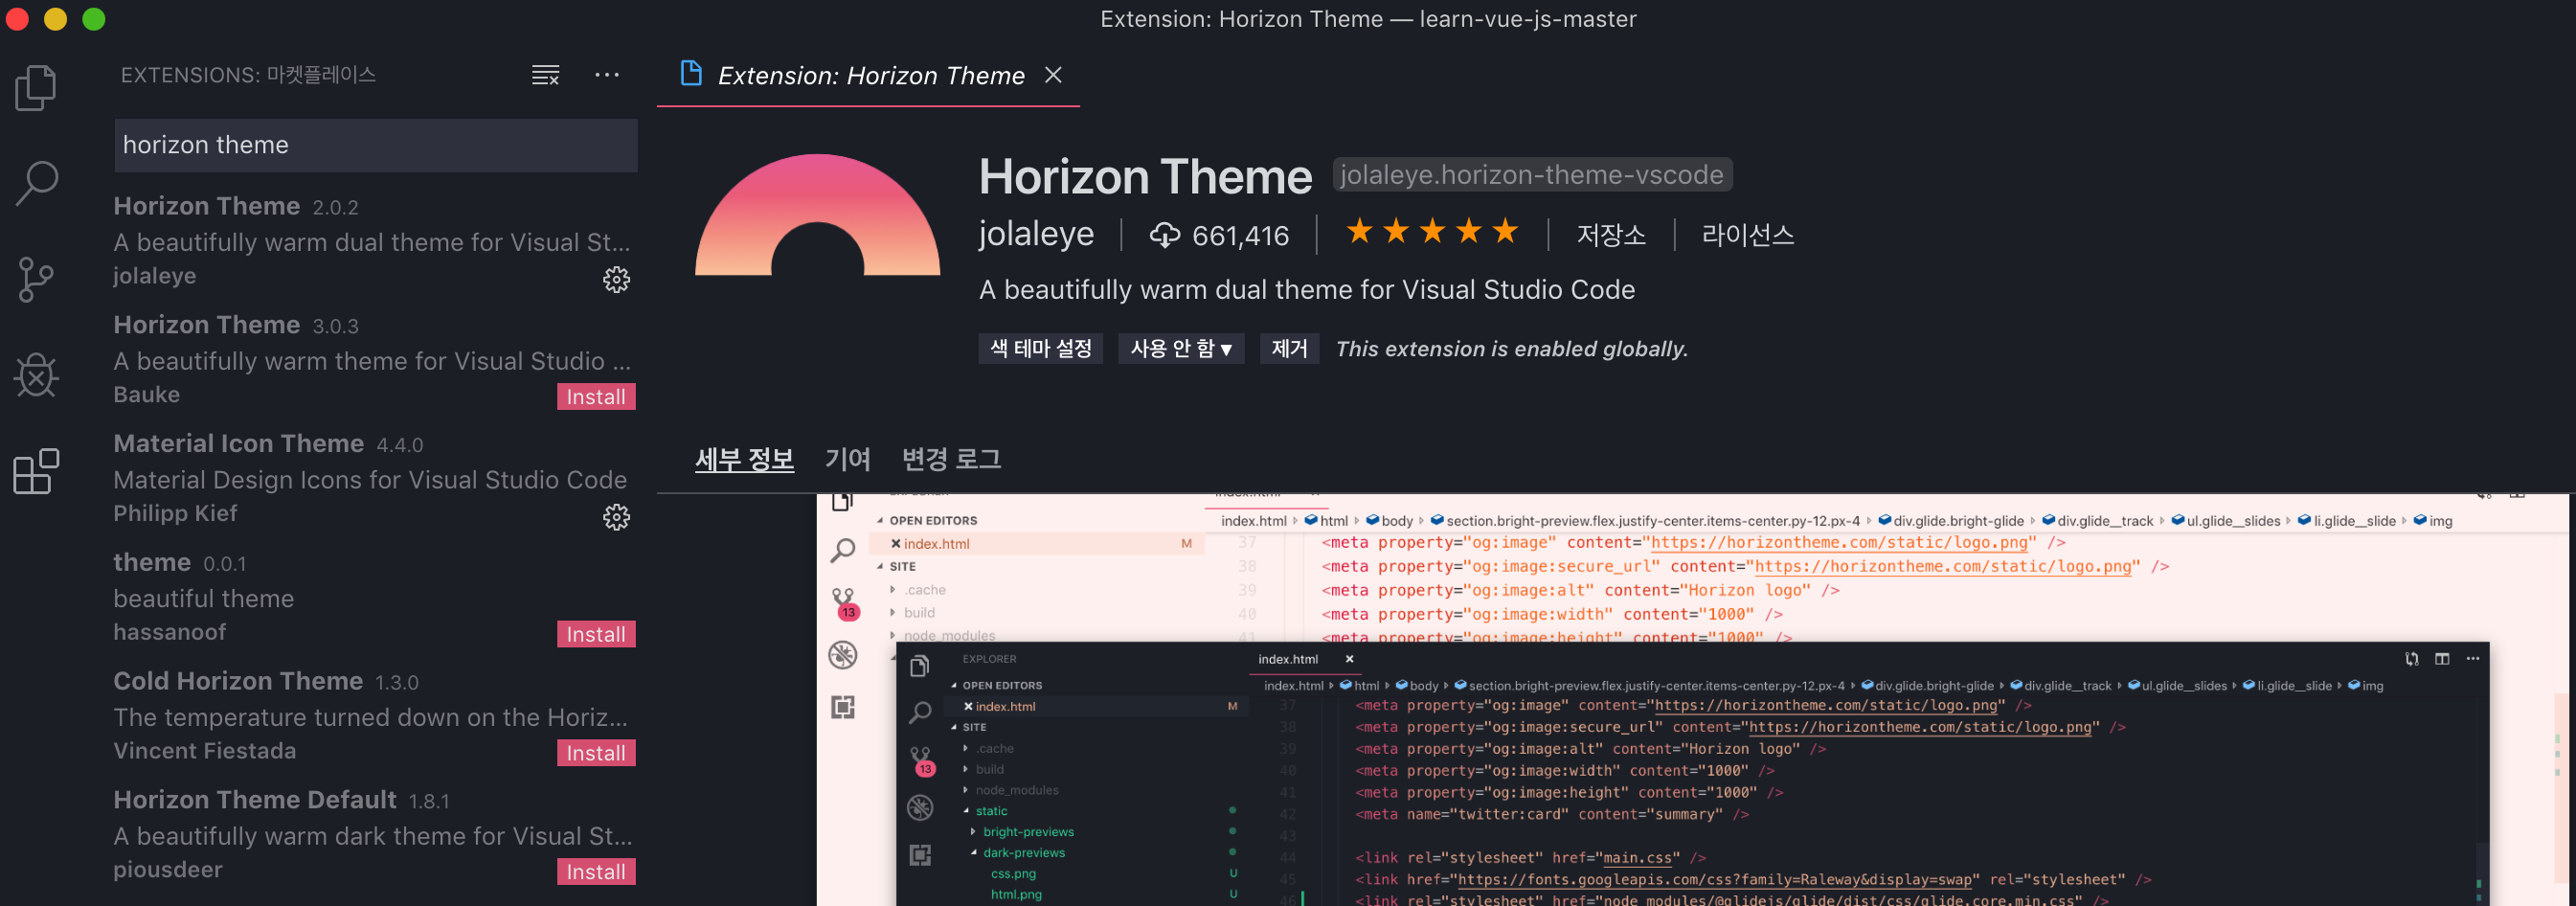Click the Horizon Theme sunset logo
This screenshot has width=2576, height=906.
click(x=817, y=214)
